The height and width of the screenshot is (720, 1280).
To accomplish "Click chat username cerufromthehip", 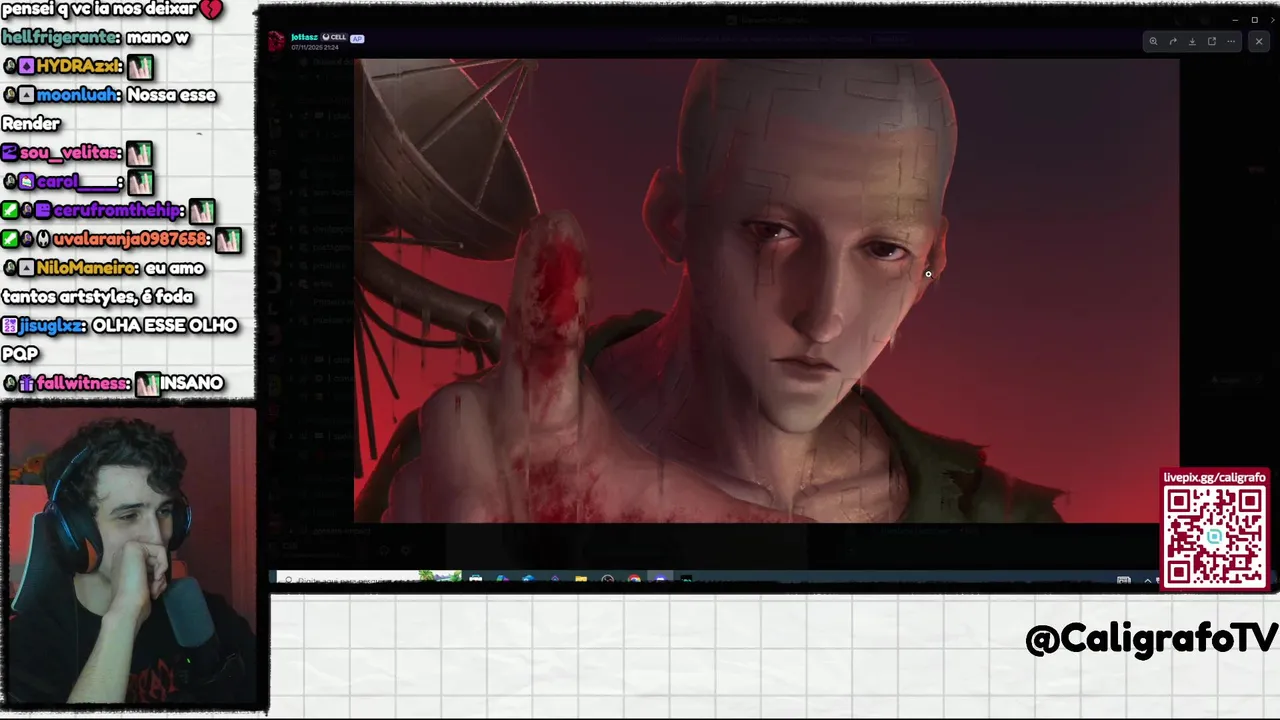I will (x=119, y=211).
